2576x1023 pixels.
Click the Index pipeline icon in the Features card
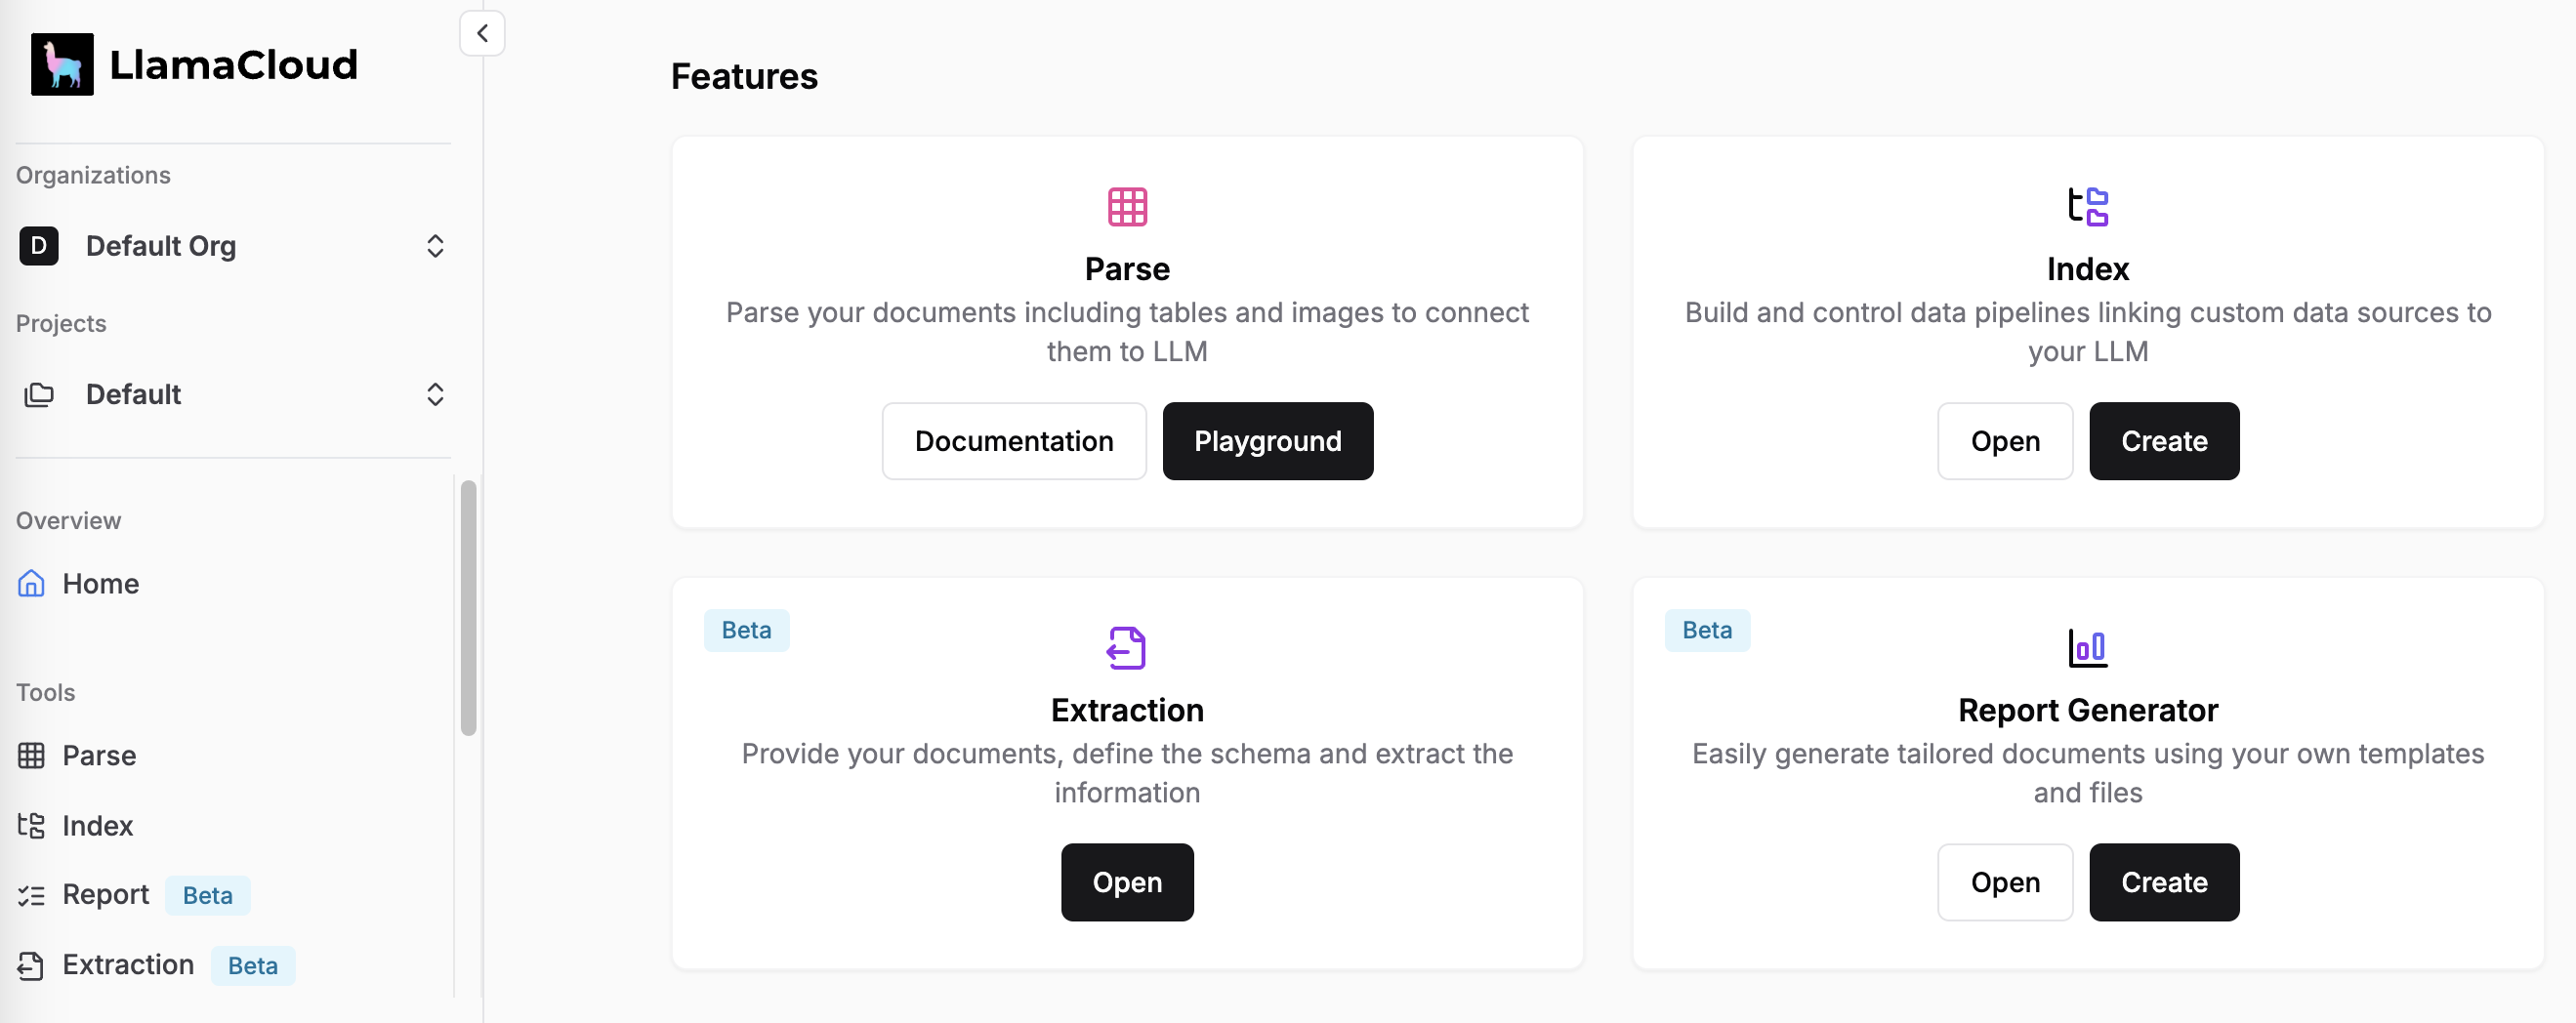2087,207
